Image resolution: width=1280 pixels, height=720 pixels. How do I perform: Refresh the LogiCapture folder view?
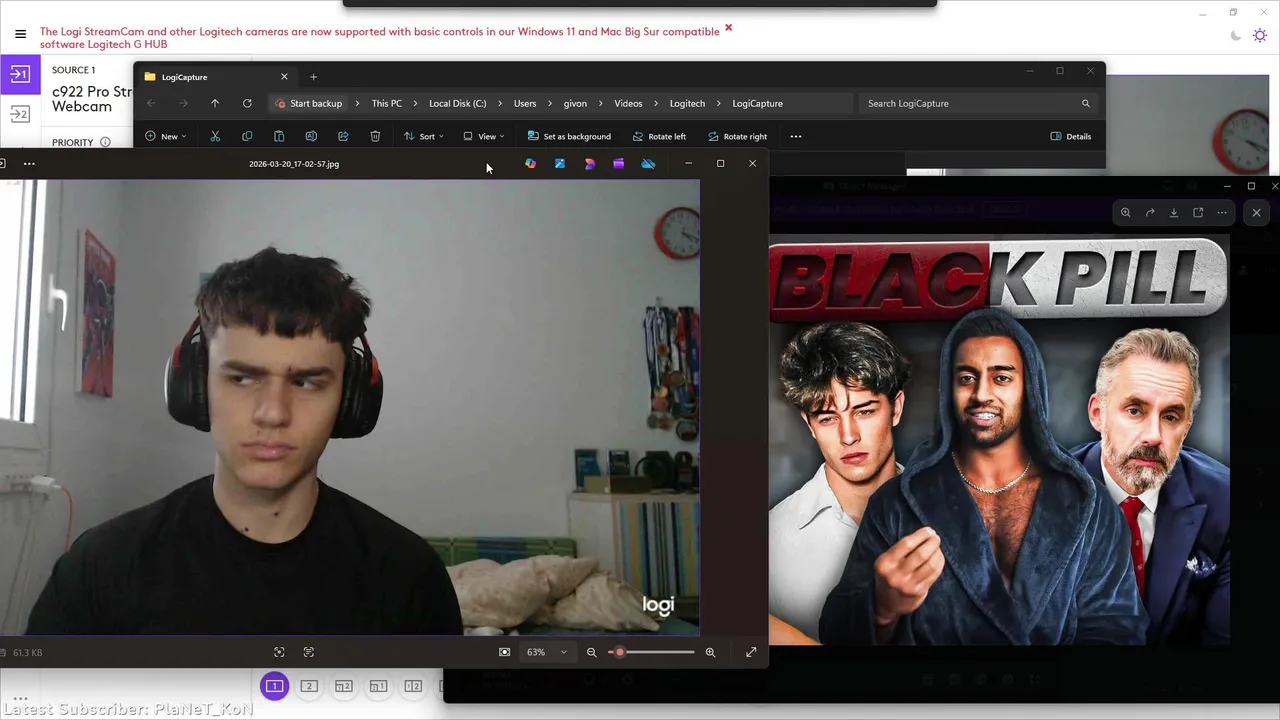(247, 103)
